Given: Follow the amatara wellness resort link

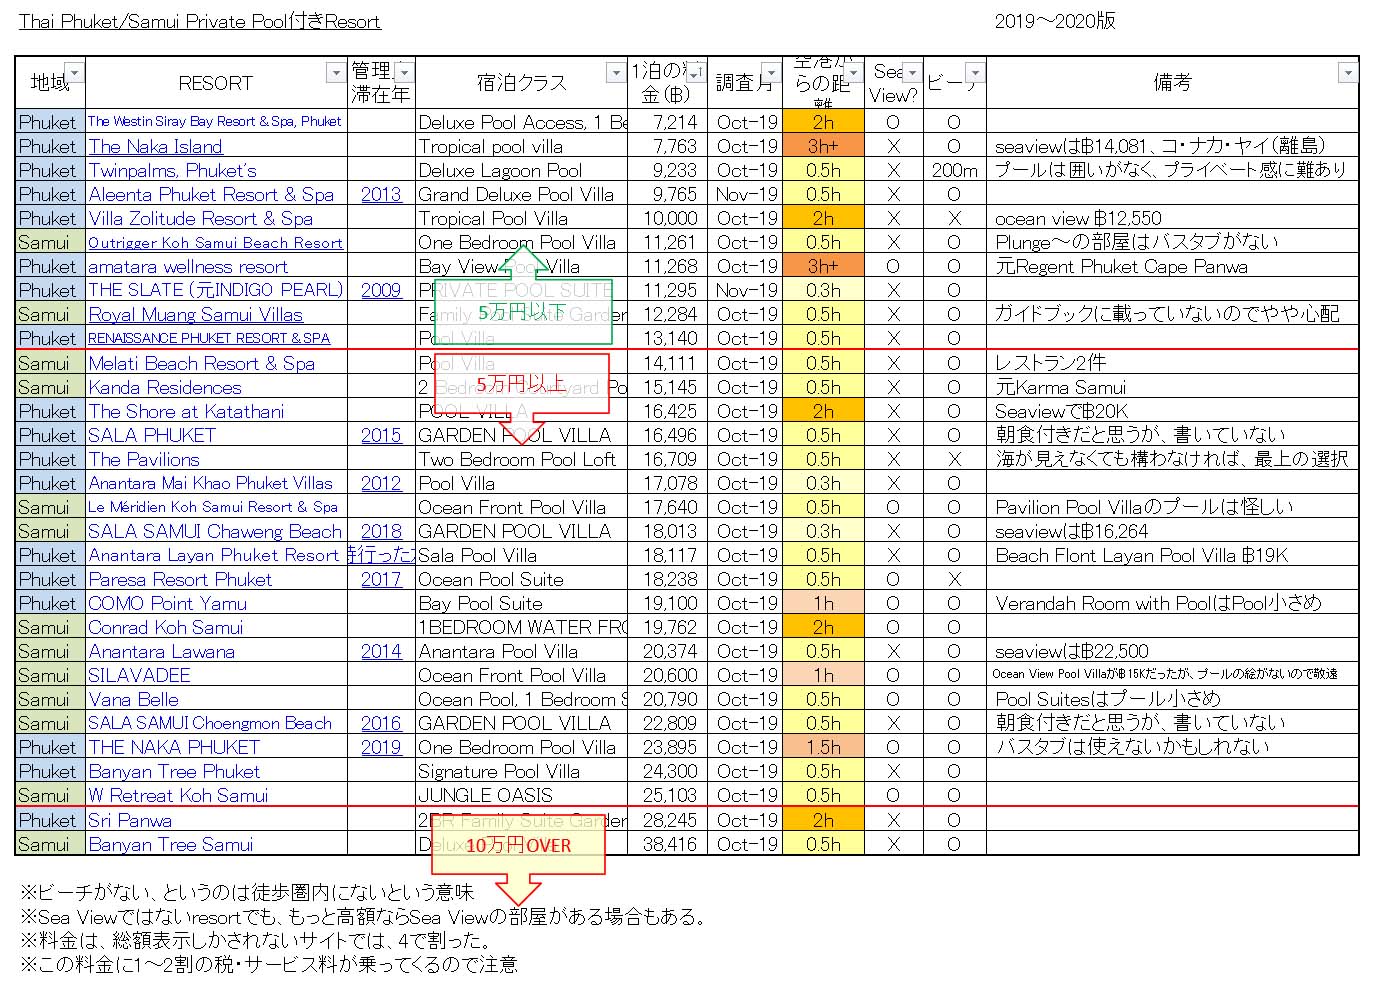Looking at the screenshot, I should point(188,266).
